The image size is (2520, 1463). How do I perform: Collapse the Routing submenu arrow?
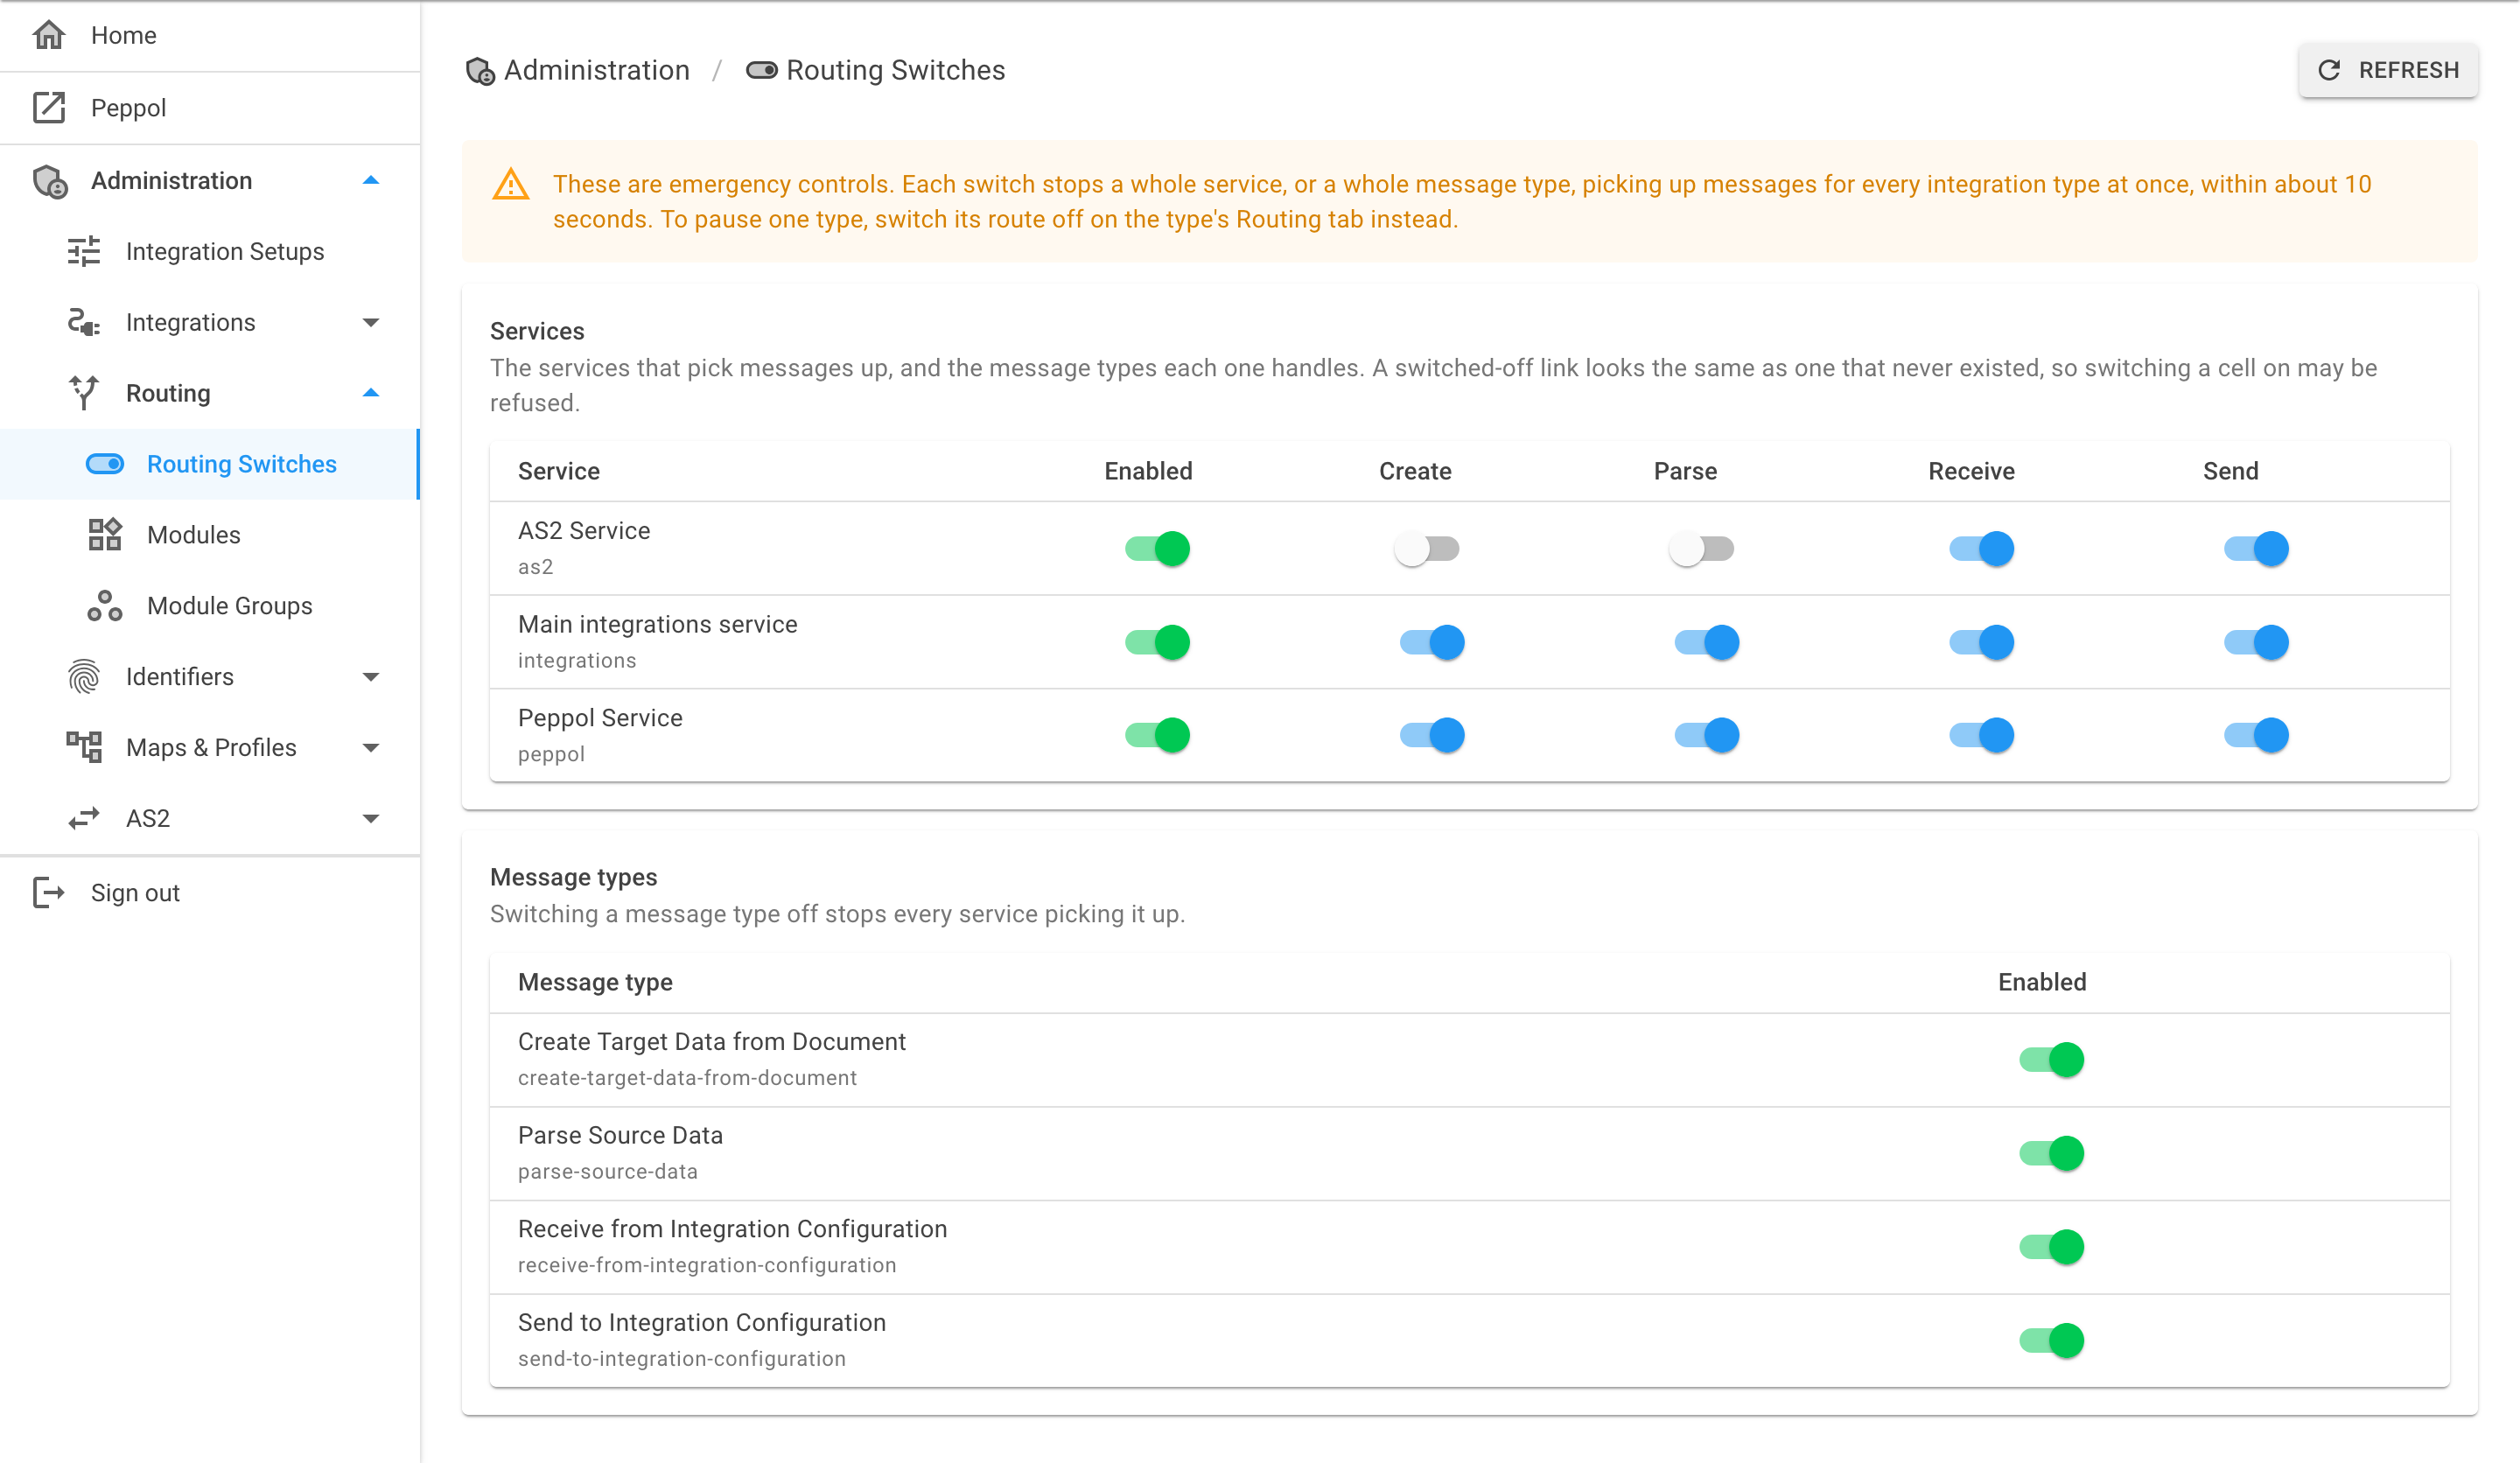point(371,393)
